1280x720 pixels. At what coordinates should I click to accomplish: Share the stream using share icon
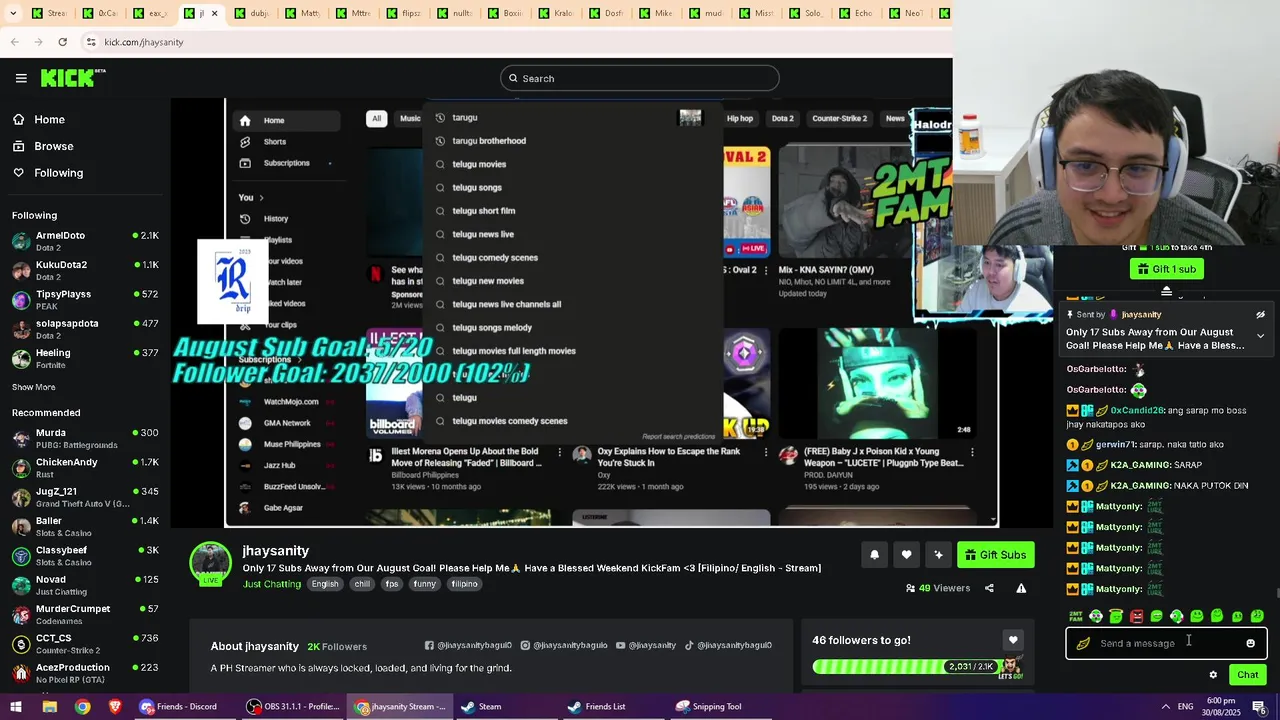pyautogui.click(x=989, y=588)
